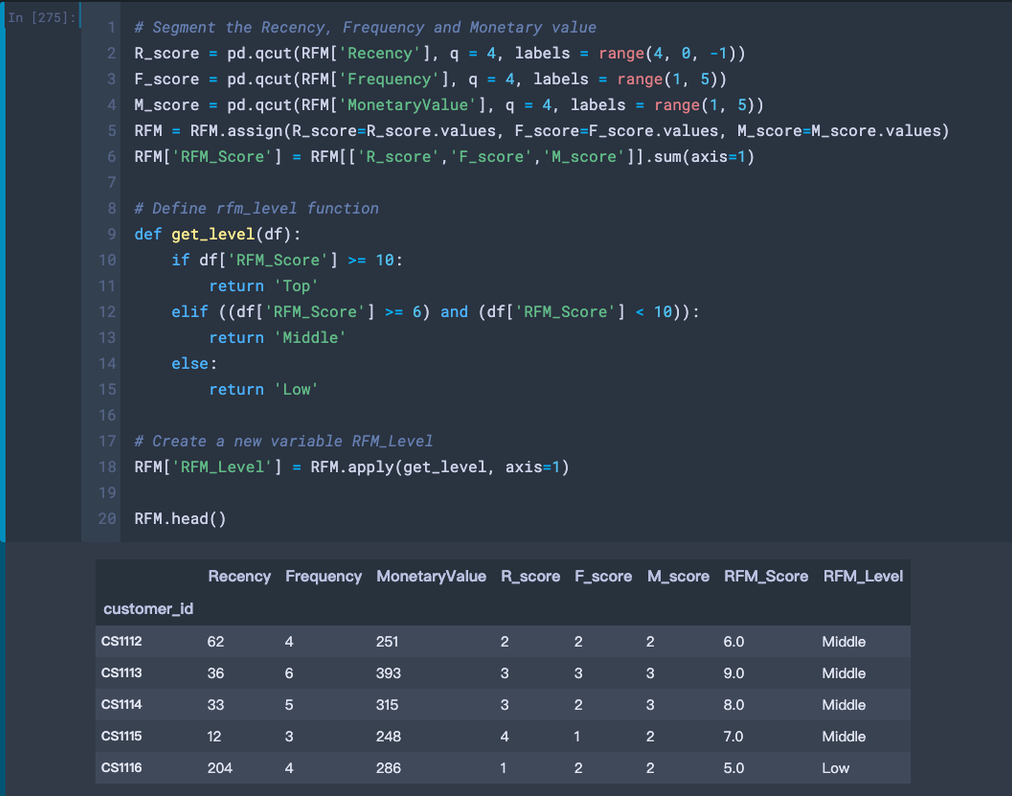The width and height of the screenshot is (1012, 796).
Task: Click the 'M_score' column header
Action: click(x=678, y=577)
